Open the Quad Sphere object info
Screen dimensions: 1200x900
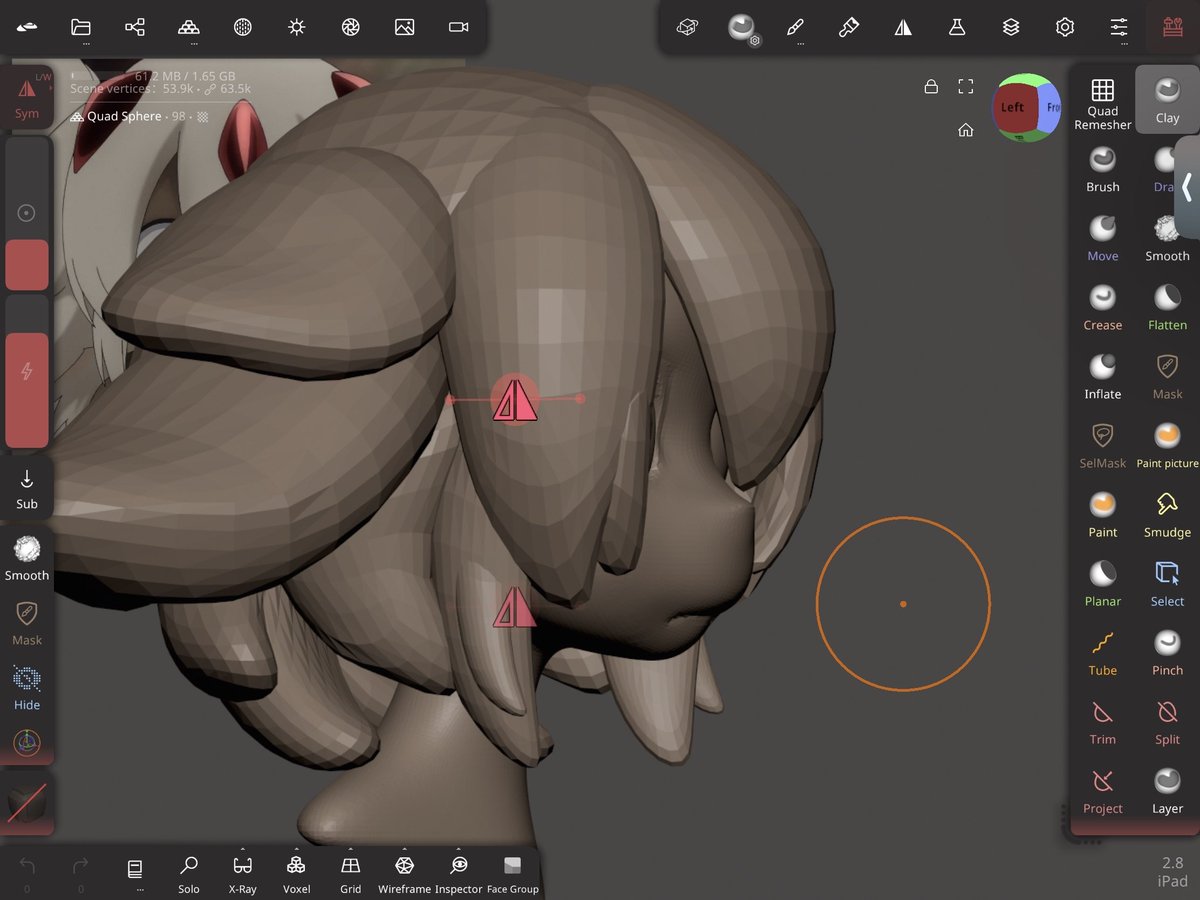coord(140,116)
